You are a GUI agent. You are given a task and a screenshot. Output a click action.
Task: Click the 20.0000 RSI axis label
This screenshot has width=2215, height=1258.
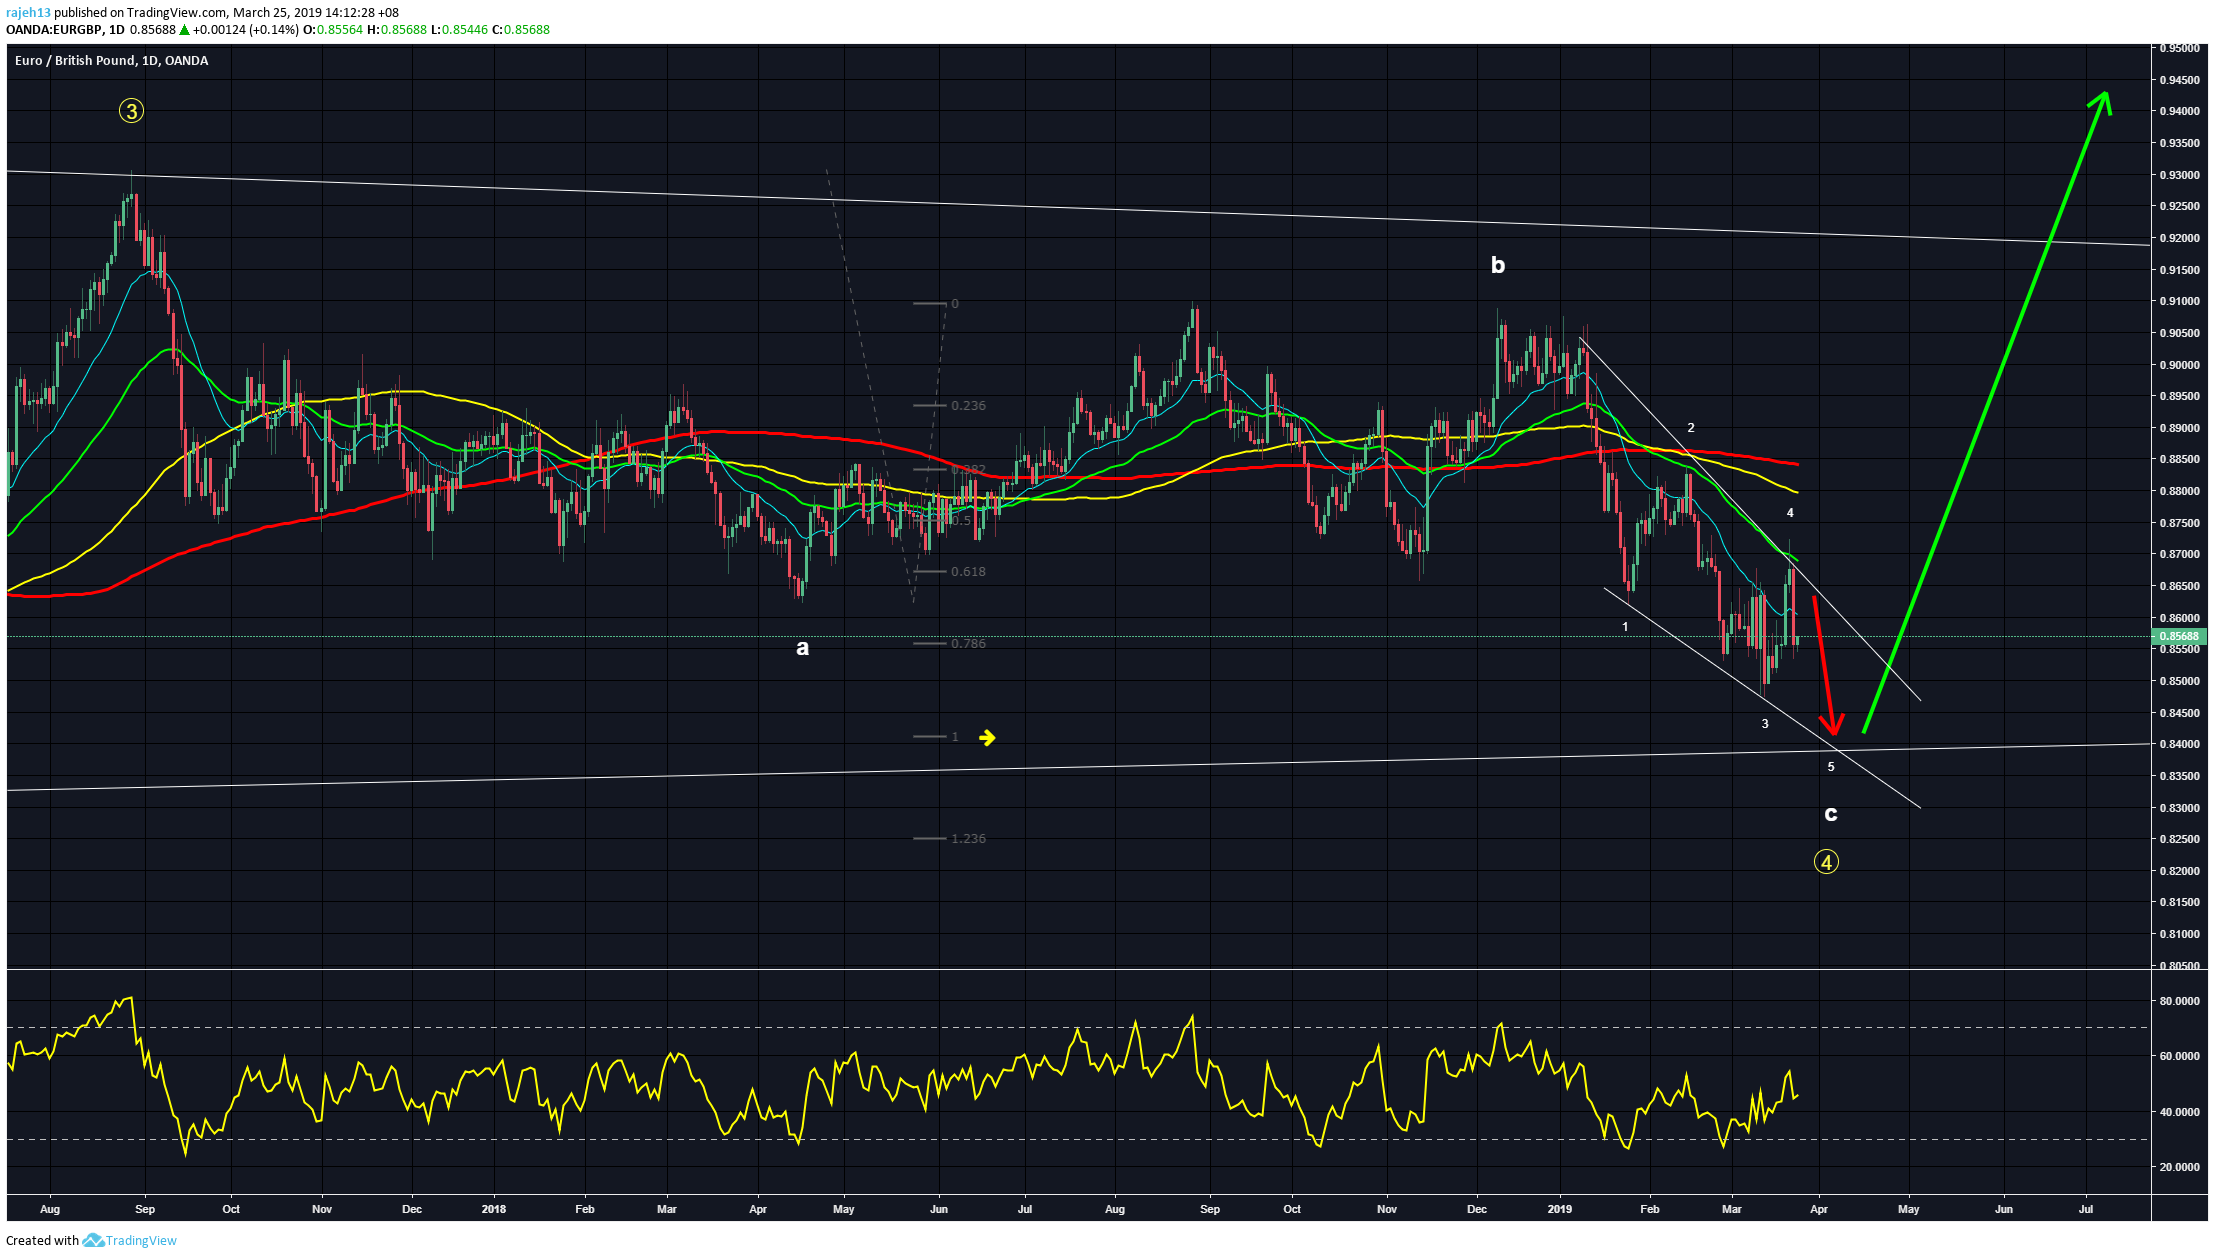2180,1167
